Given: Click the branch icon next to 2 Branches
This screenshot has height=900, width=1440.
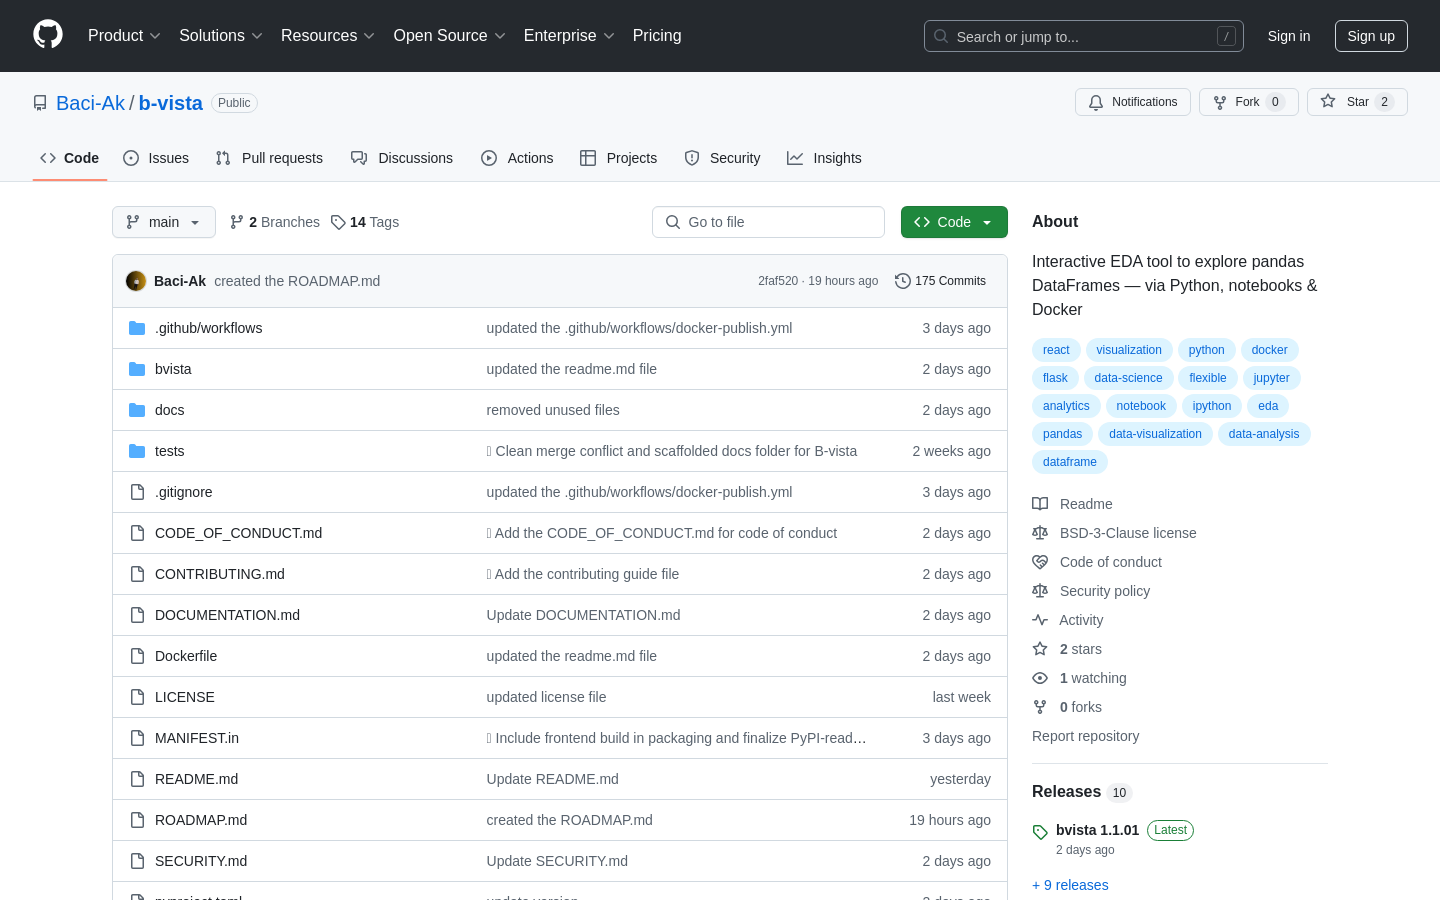Looking at the screenshot, I should (x=237, y=222).
